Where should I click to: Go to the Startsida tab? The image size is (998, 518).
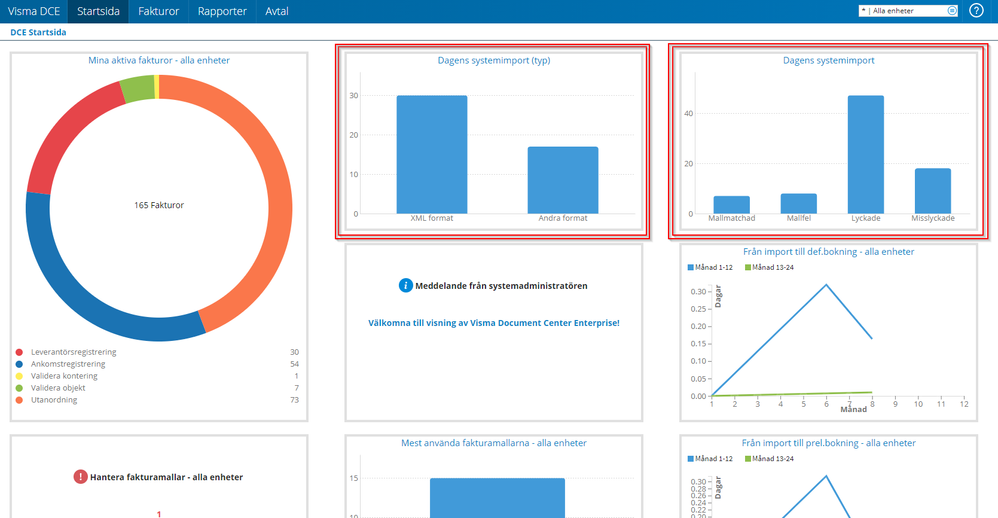[98, 11]
